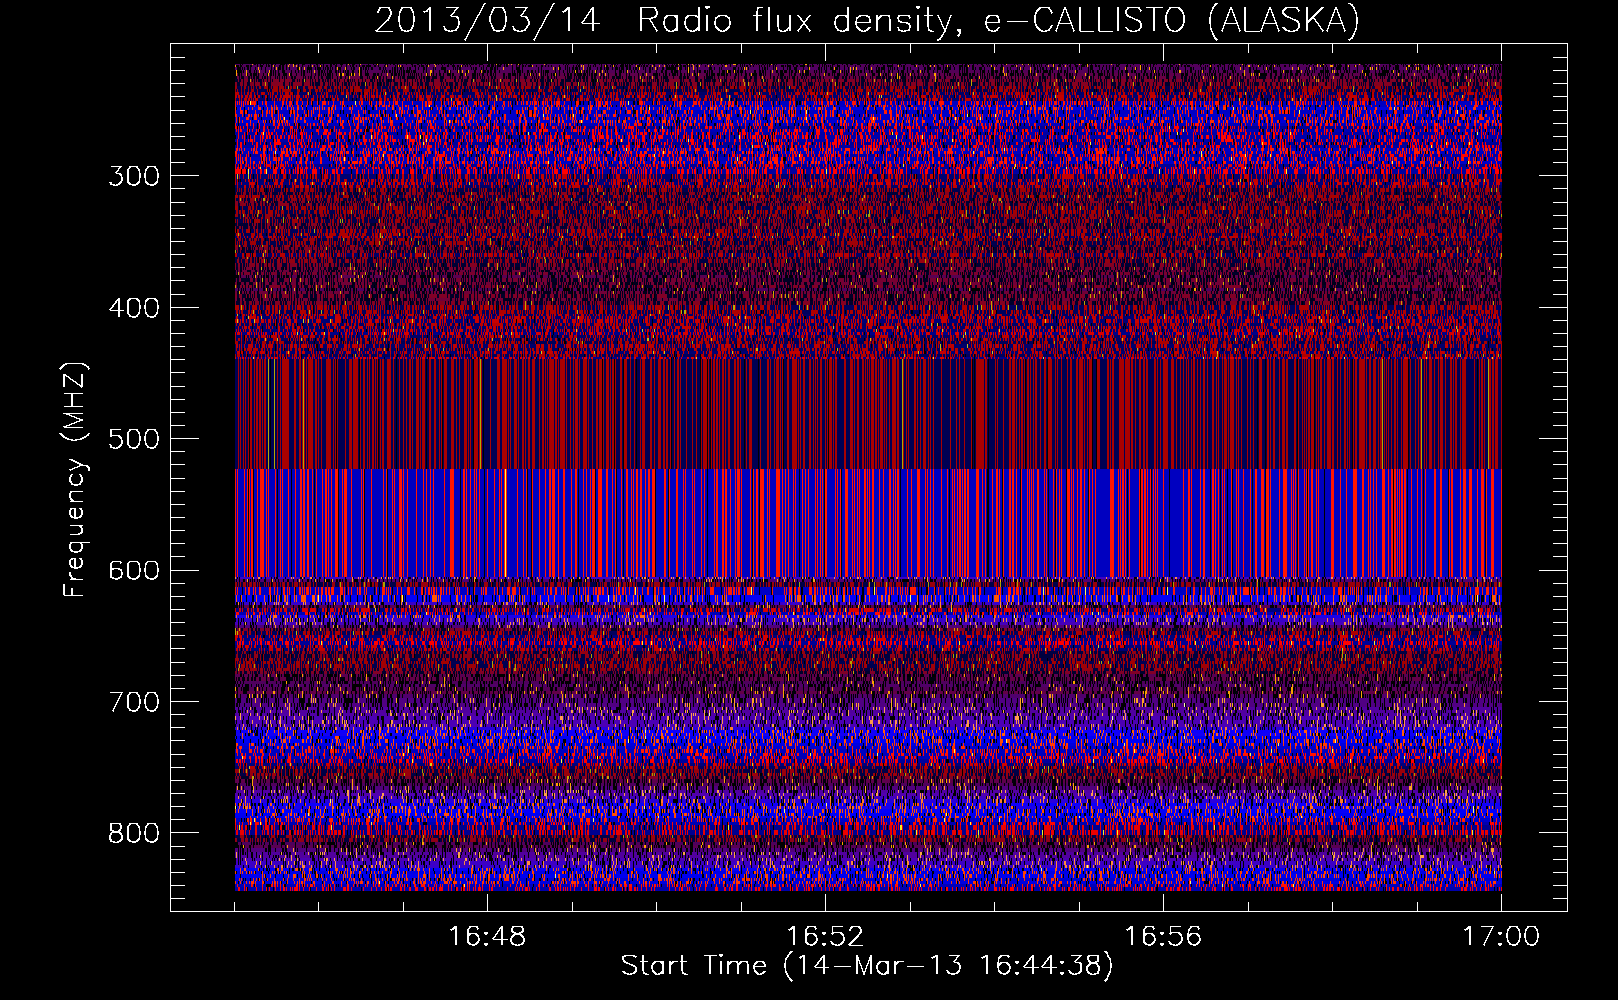Click the 800 frequency tick label
The width and height of the screenshot is (1618, 1000).
134,834
